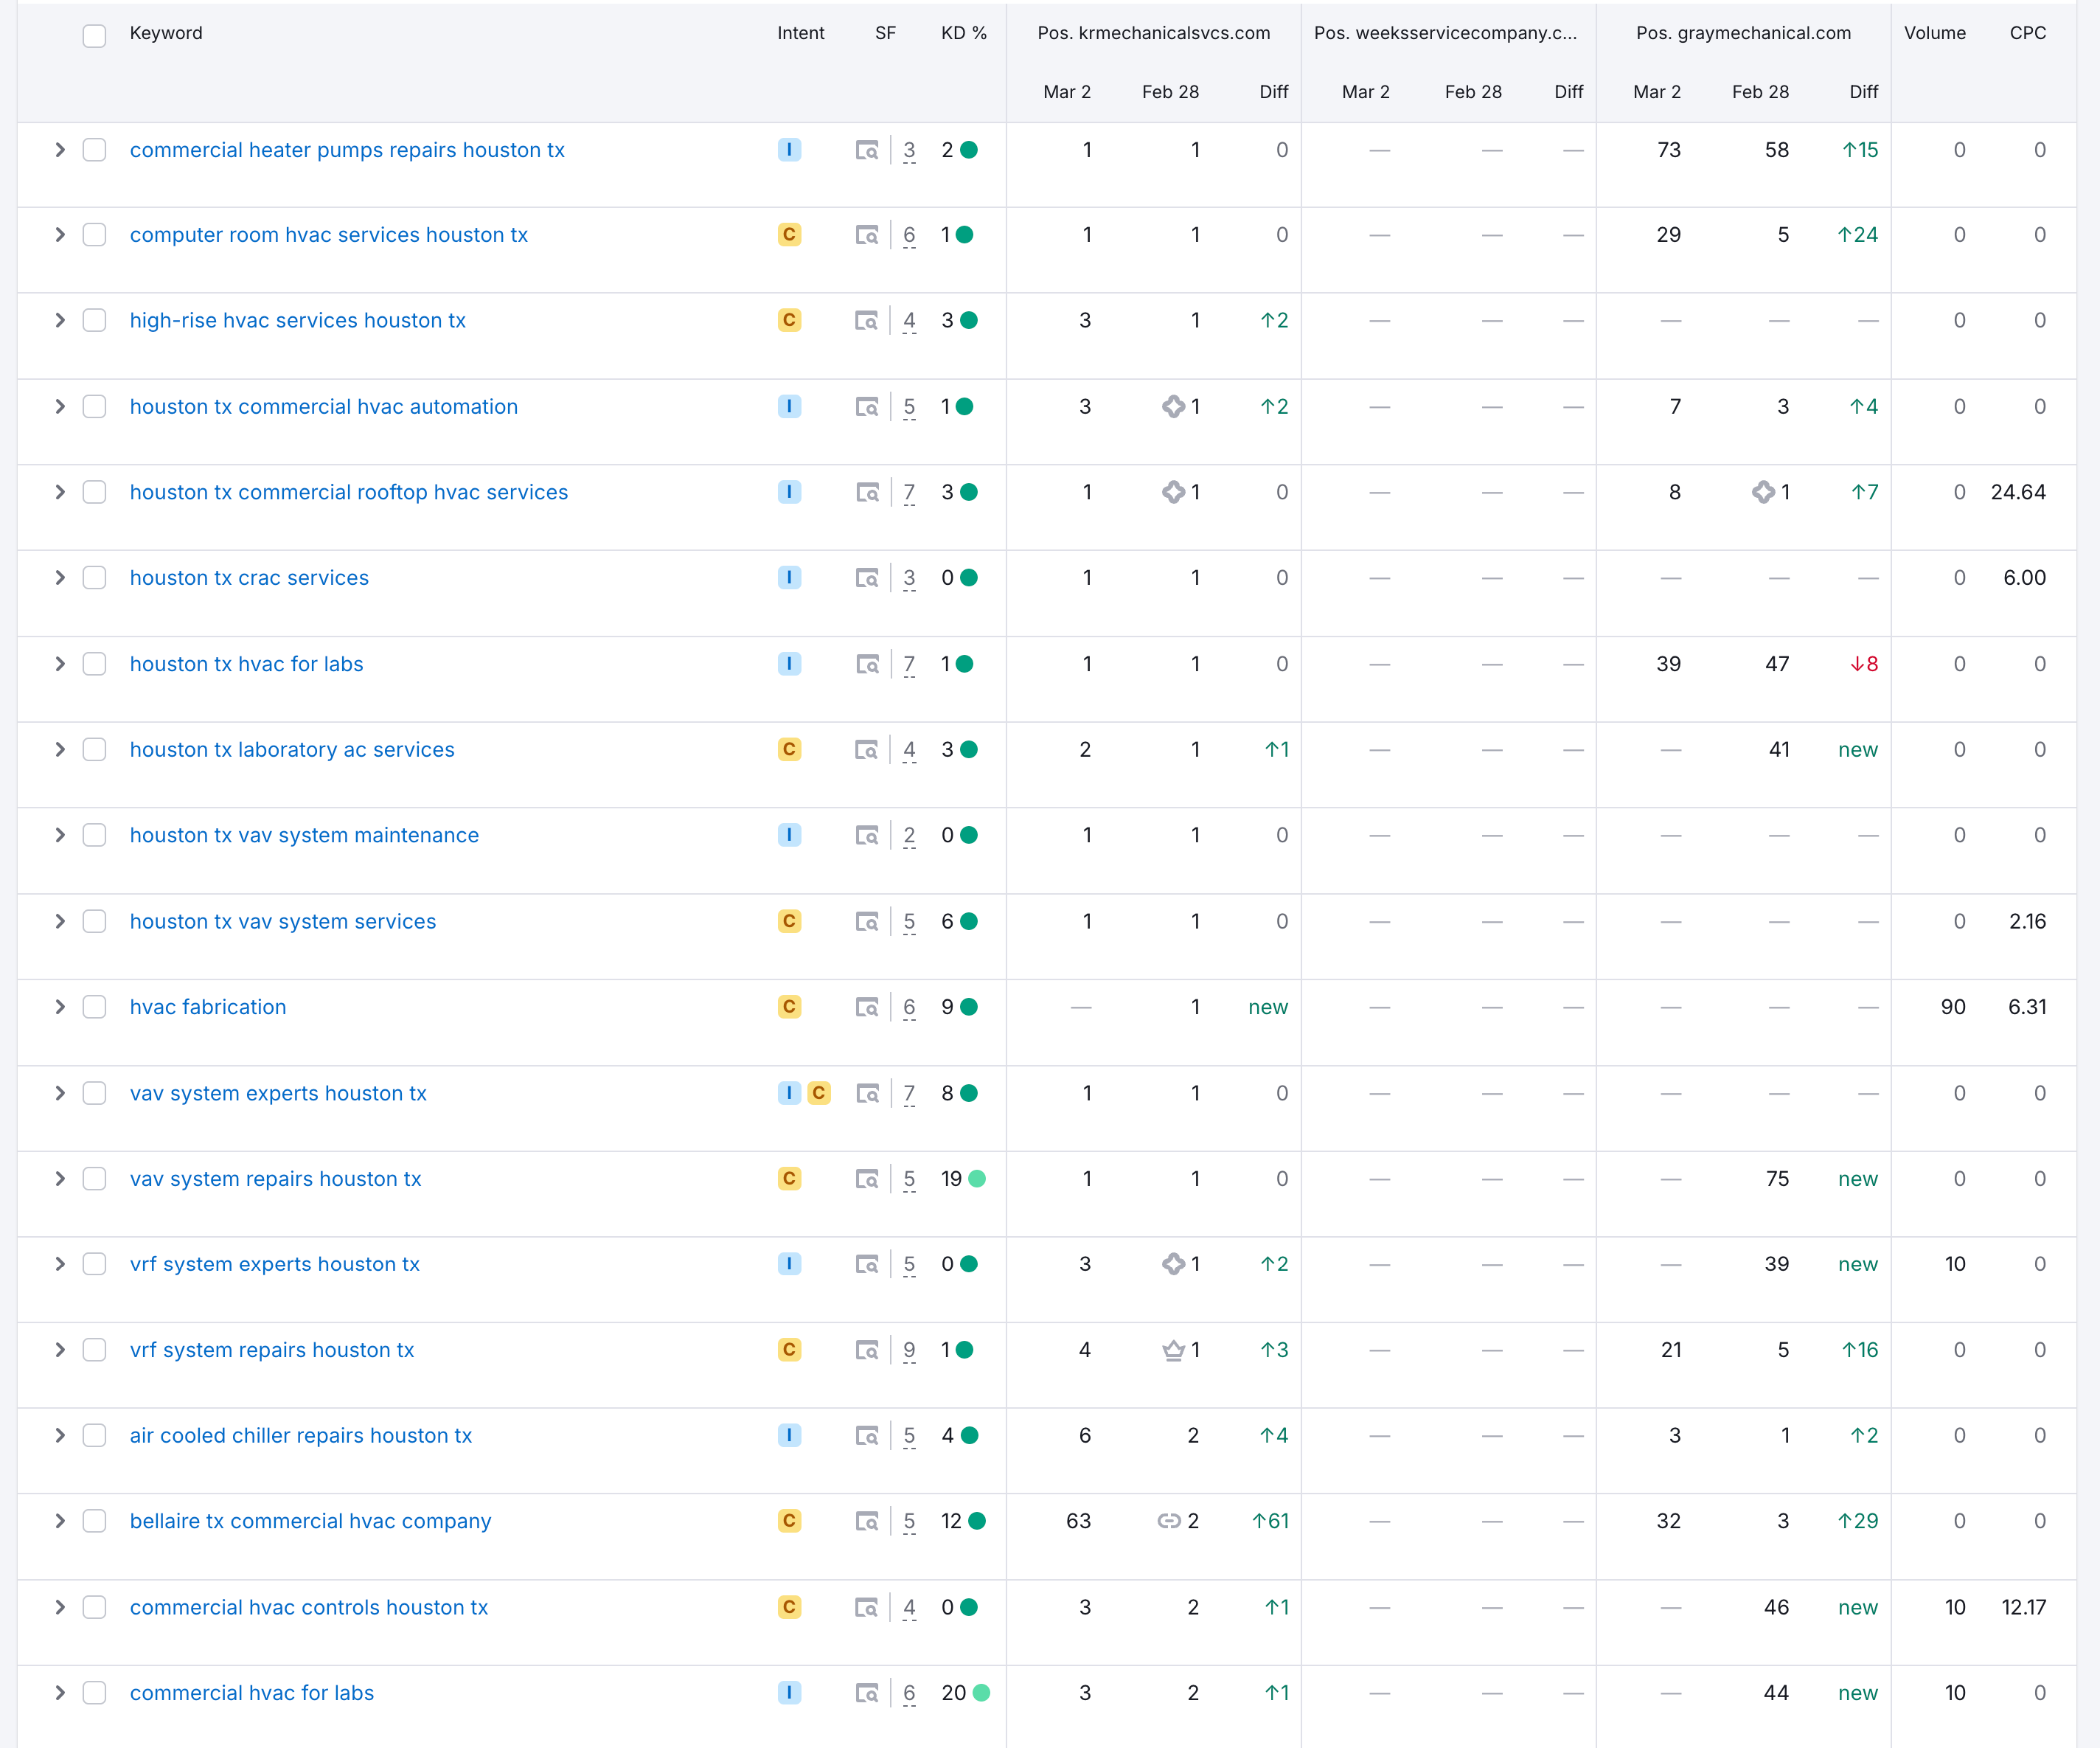Screen dimensions: 2100x1748
Task: Expand the commercial hvac controls houston tx row
Action: (60, 1607)
